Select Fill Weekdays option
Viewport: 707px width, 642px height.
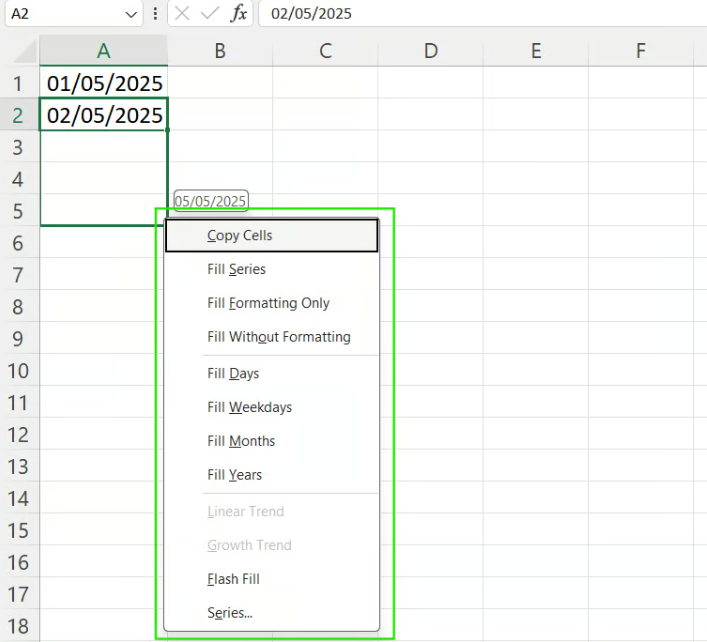[249, 407]
